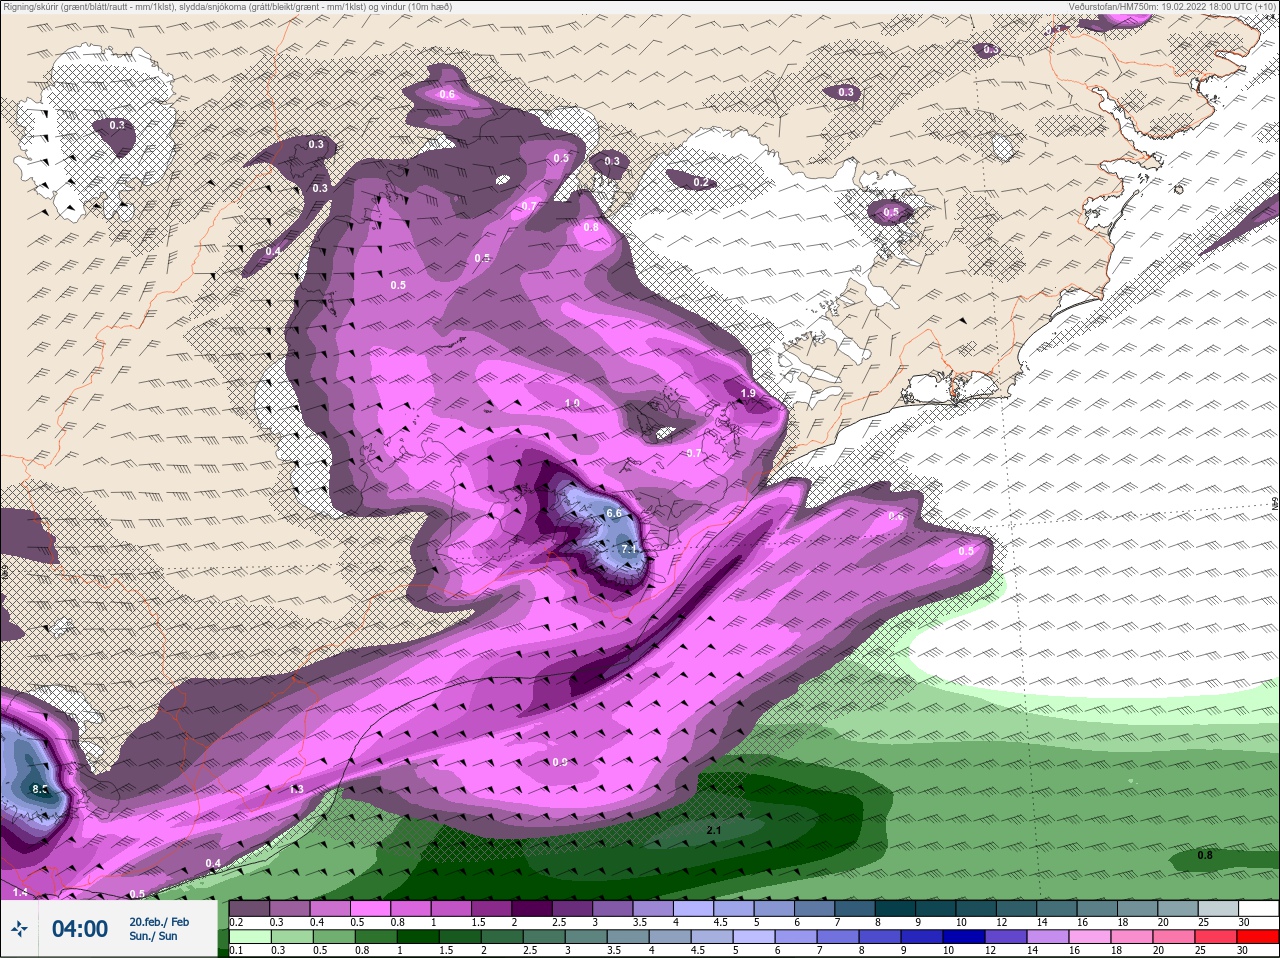Pick the white upper legend swatch after 30
This screenshot has width=1280, height=958.
point(1257,908)
